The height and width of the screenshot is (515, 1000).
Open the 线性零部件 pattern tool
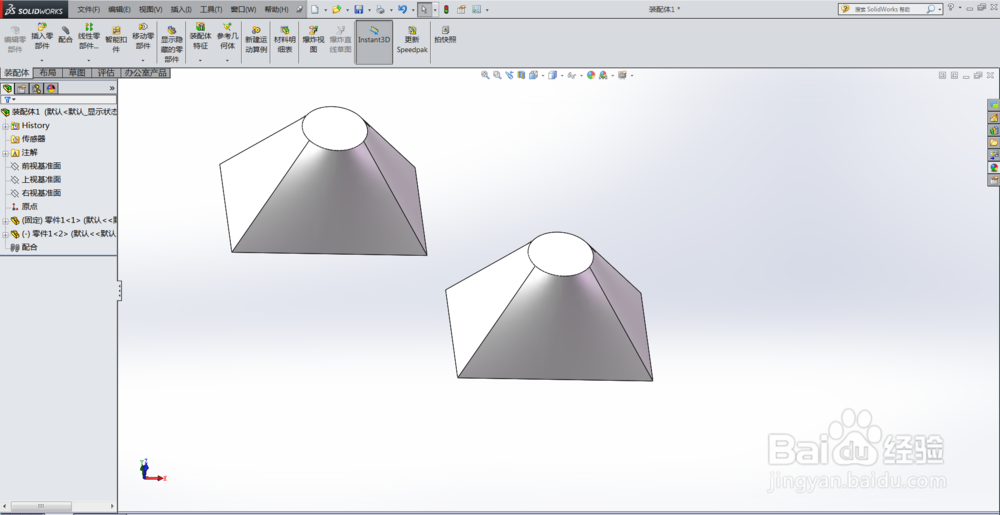click(89, 37)
